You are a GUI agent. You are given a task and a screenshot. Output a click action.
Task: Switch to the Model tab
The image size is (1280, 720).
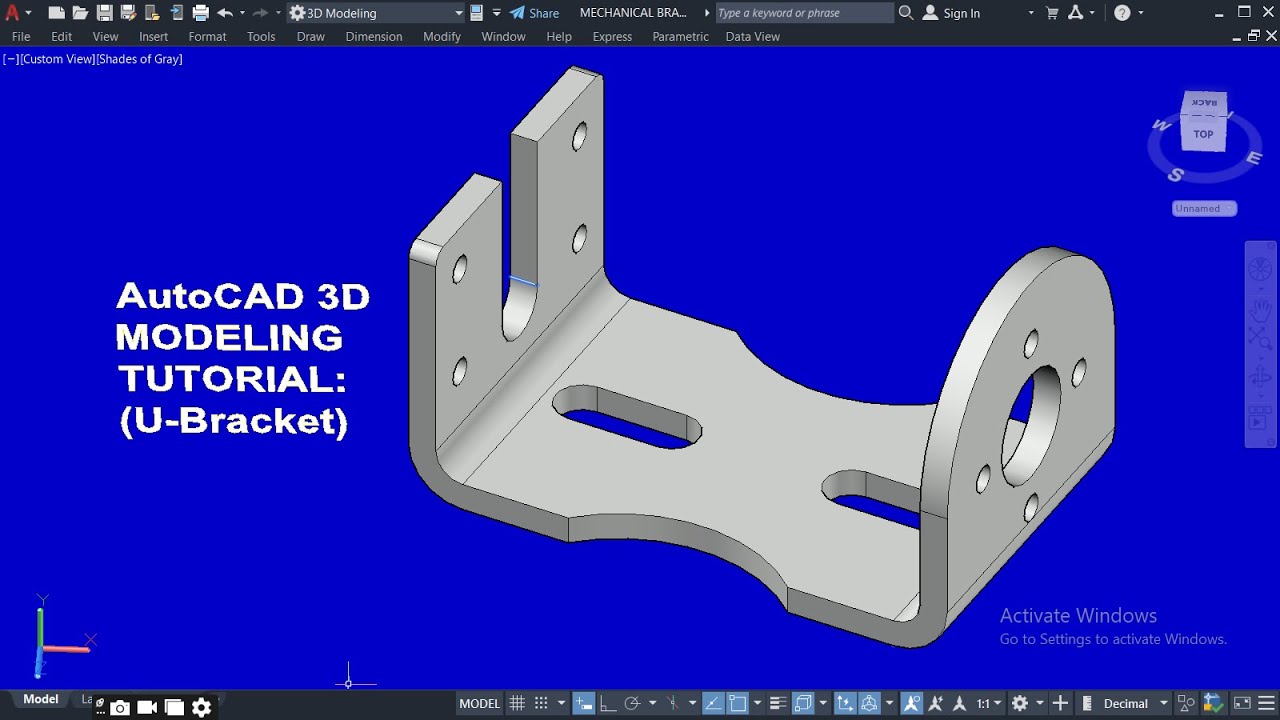[41, 699]
